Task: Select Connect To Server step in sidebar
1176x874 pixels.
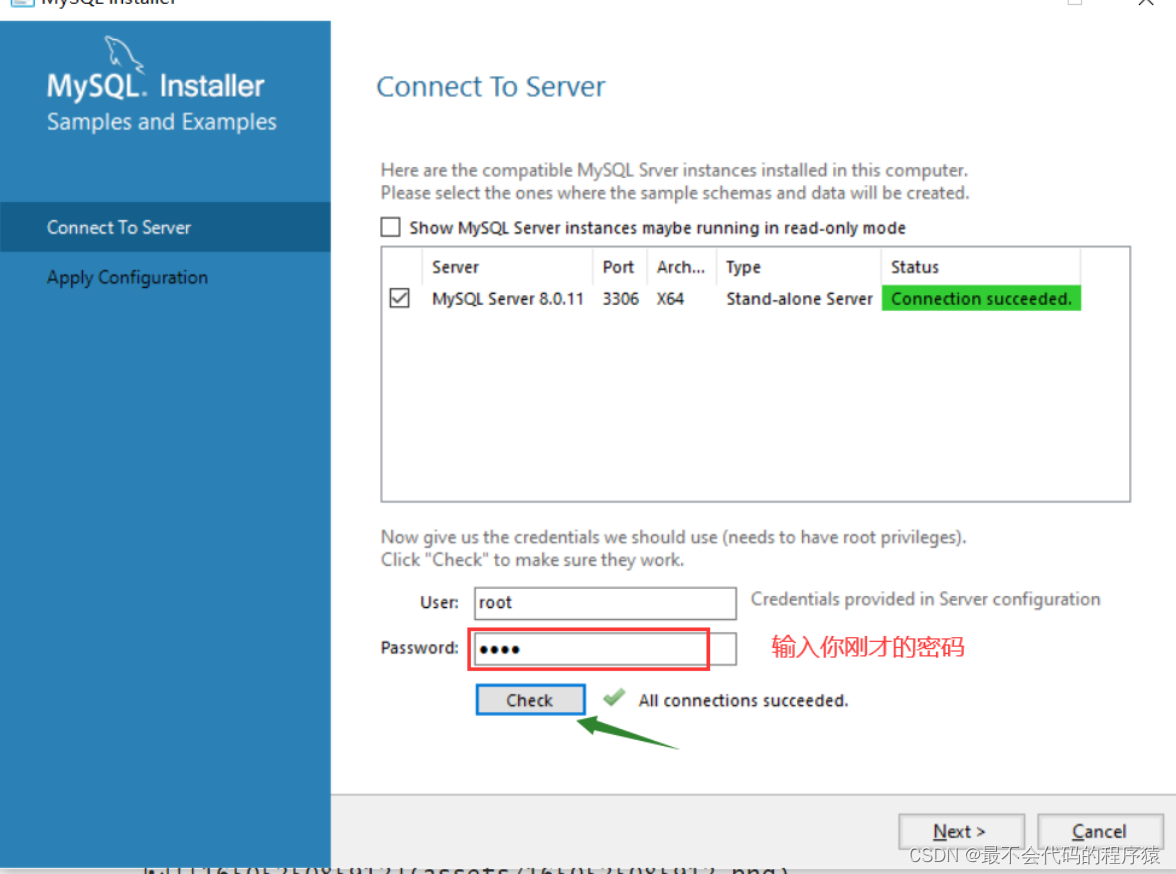Action: tap(165, 227)
